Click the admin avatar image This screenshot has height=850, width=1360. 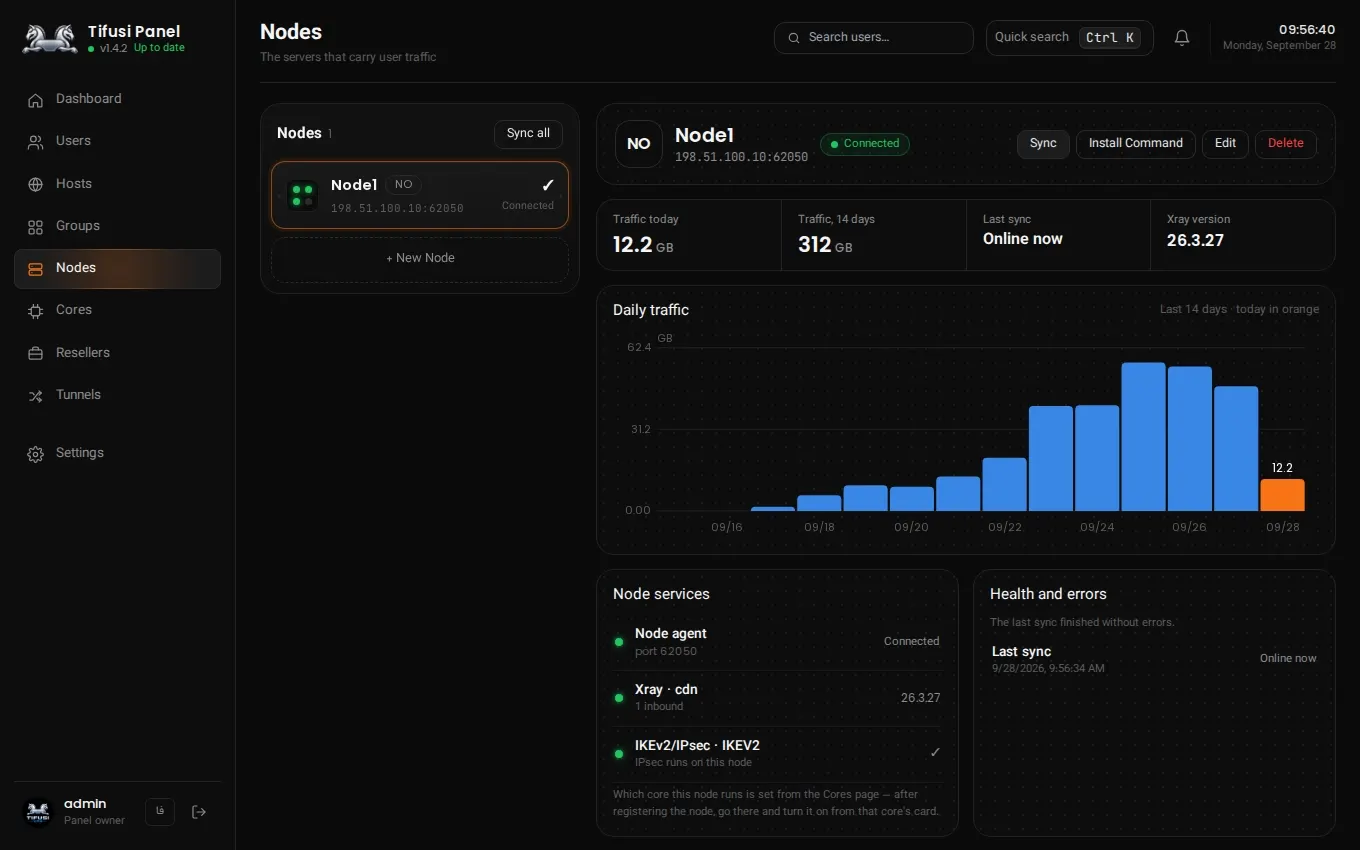coord(38,812)
